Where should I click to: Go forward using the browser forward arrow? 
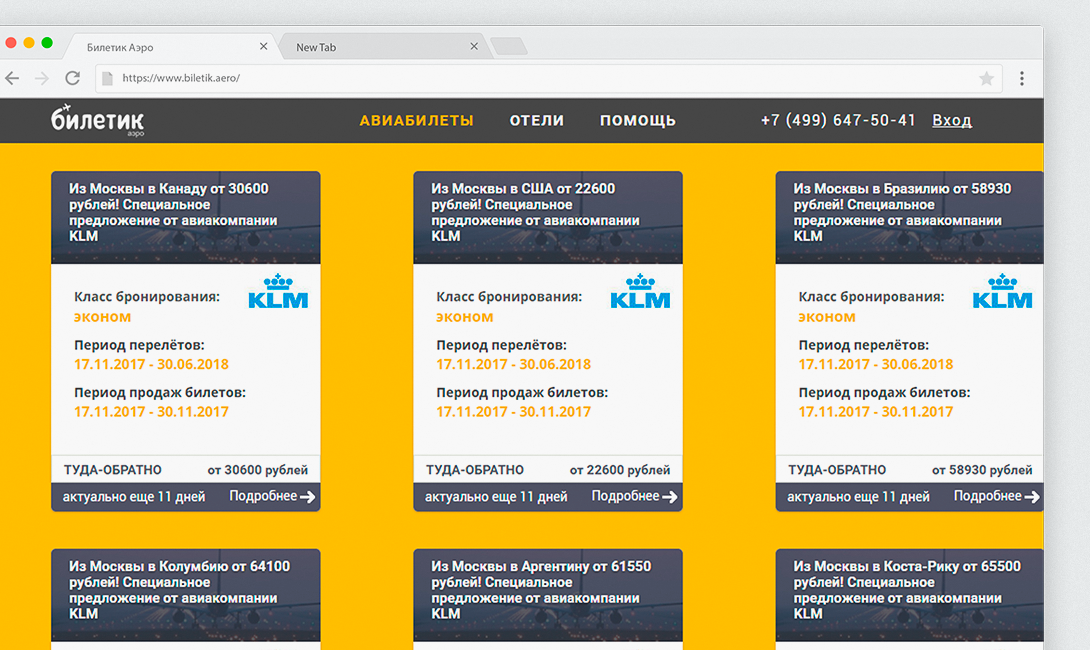tap(42, 78)
